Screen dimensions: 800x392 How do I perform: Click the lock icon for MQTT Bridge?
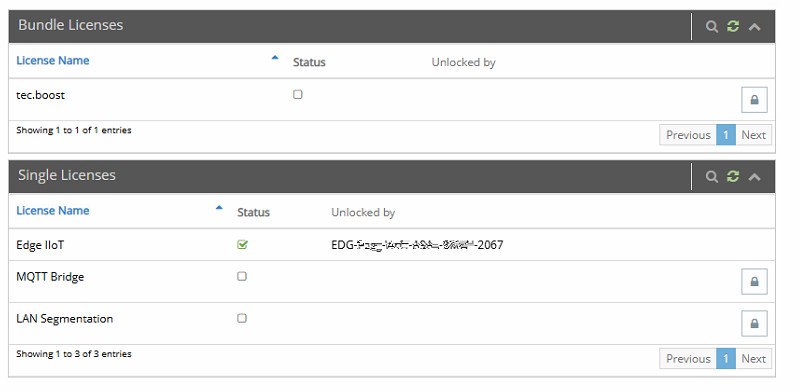tap(754, 282)
